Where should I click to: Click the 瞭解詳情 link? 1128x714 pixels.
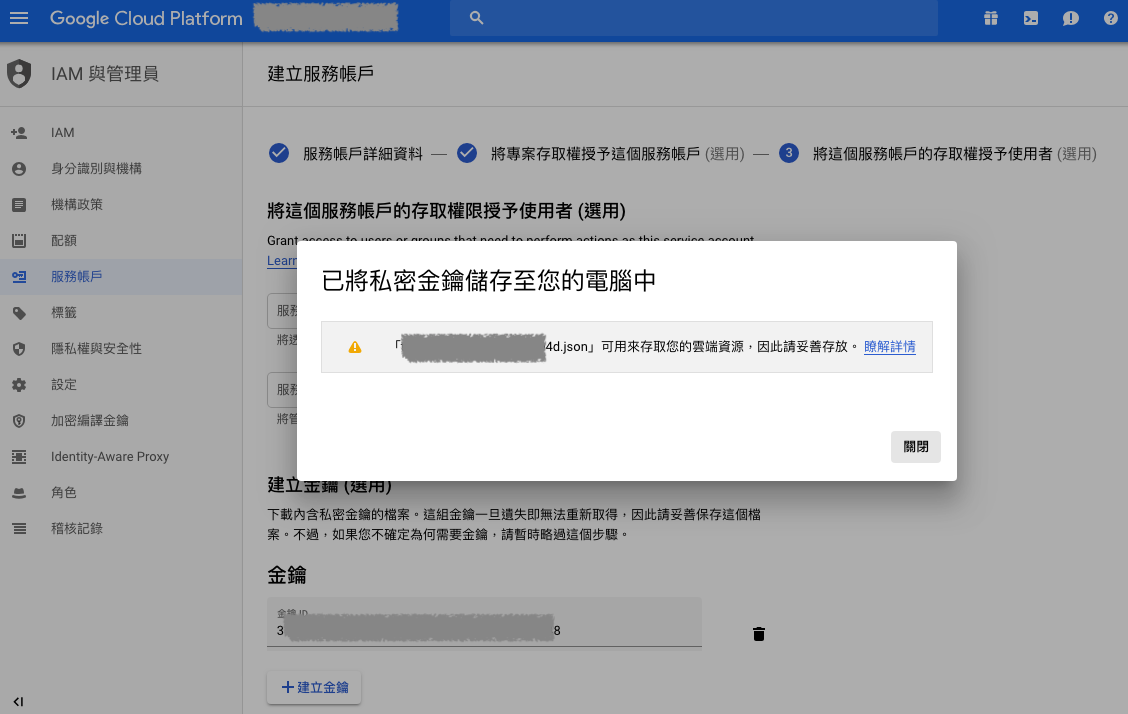(889, 347)
